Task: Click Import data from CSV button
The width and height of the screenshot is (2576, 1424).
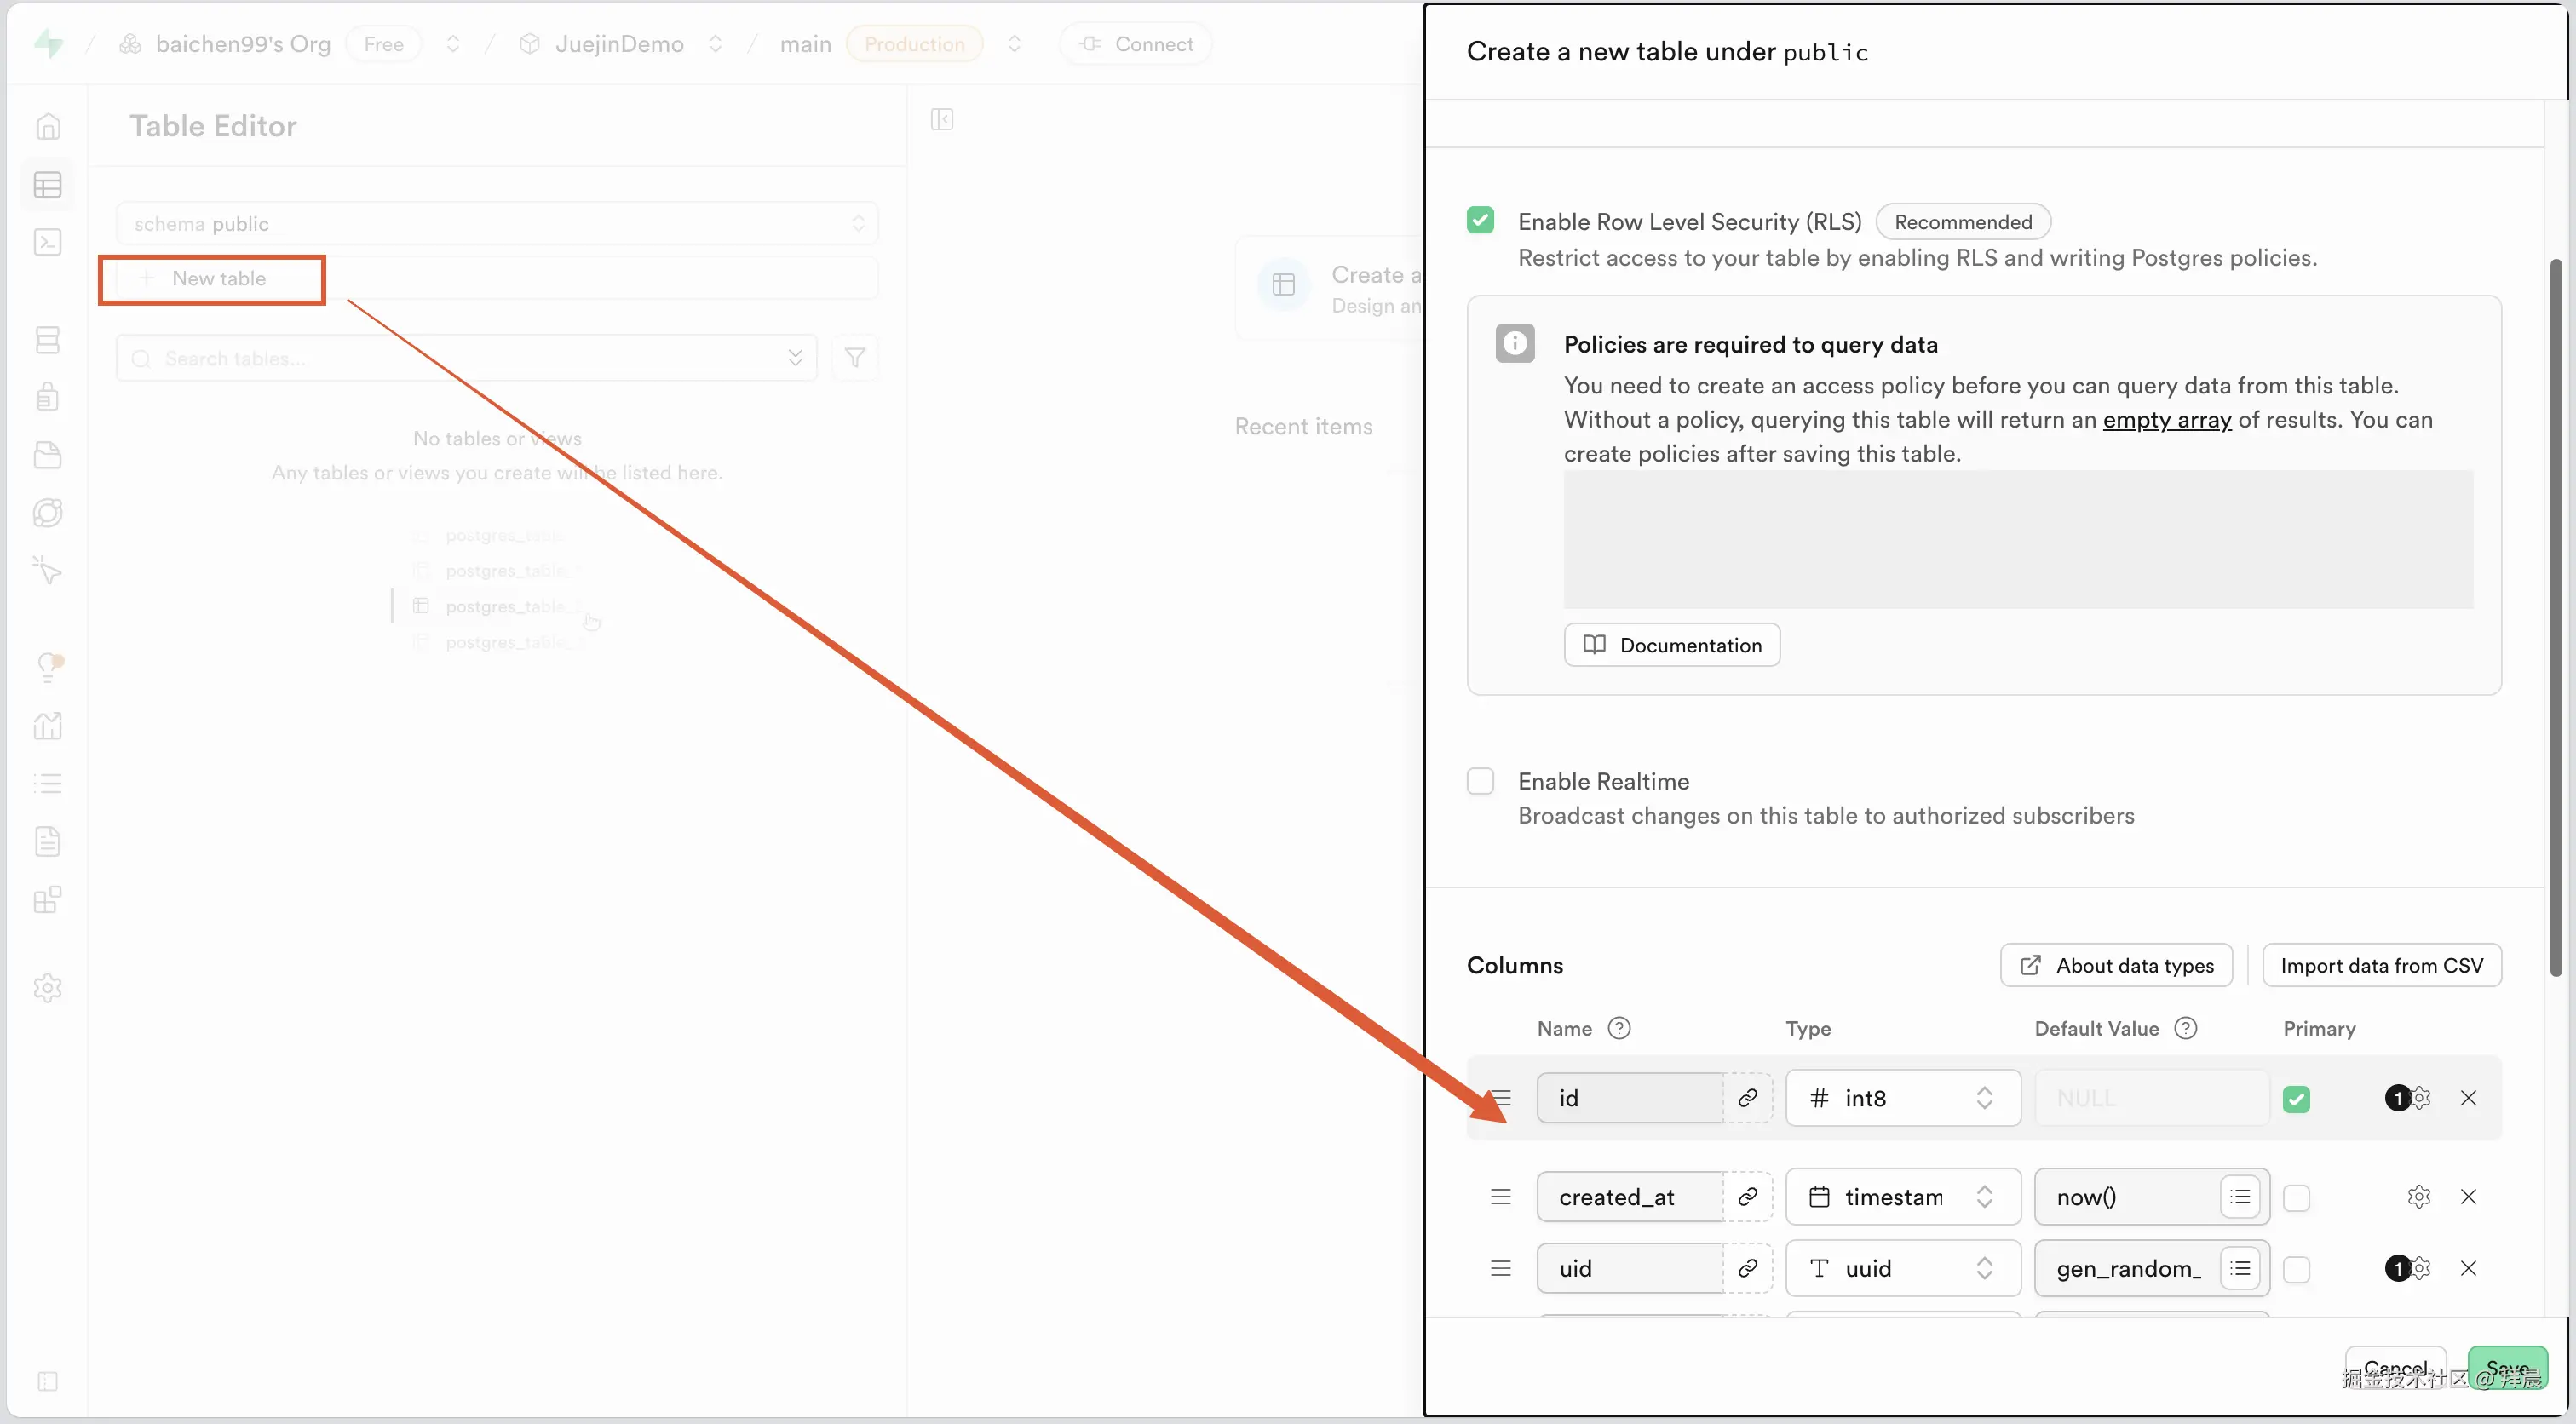Action: click(2381, 965)
